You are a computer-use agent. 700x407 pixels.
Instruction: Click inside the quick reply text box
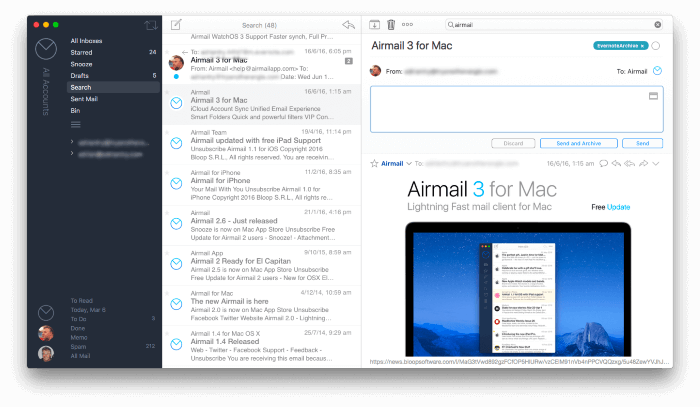coord(517,109)
